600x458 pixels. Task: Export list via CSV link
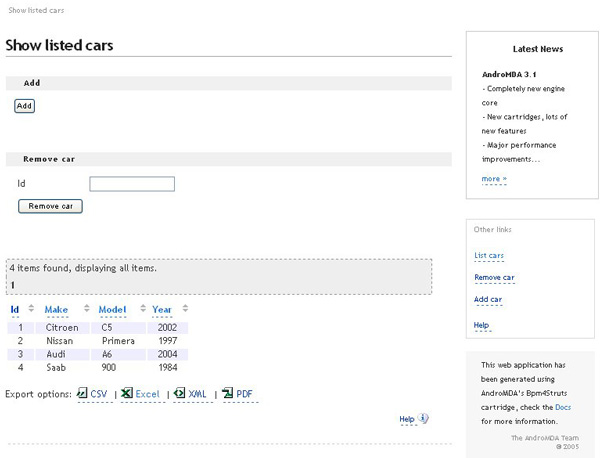pos(99,394)
